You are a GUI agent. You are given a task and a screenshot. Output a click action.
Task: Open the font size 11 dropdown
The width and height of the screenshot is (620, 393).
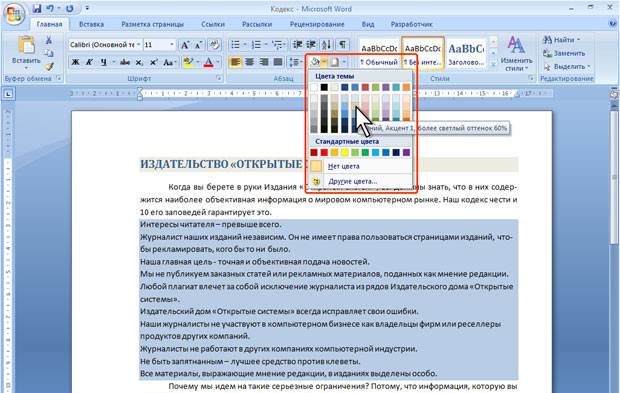coord(172,45)
